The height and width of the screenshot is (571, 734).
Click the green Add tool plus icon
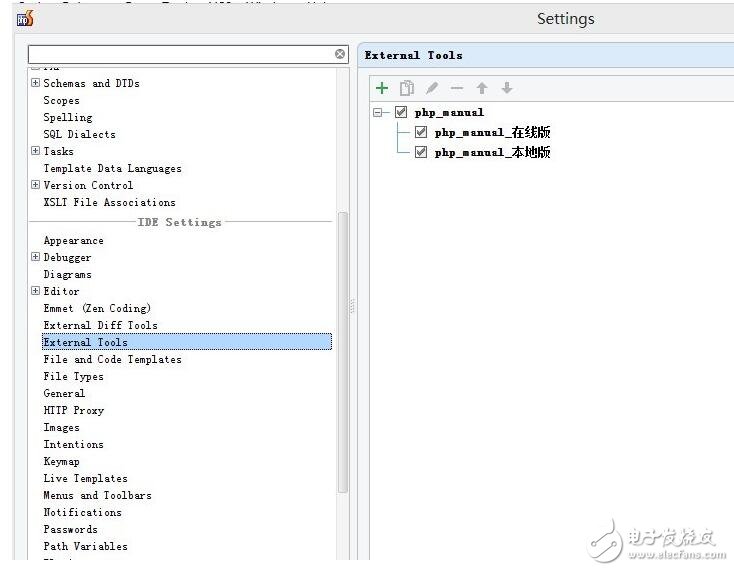click(x=382, y=88)
